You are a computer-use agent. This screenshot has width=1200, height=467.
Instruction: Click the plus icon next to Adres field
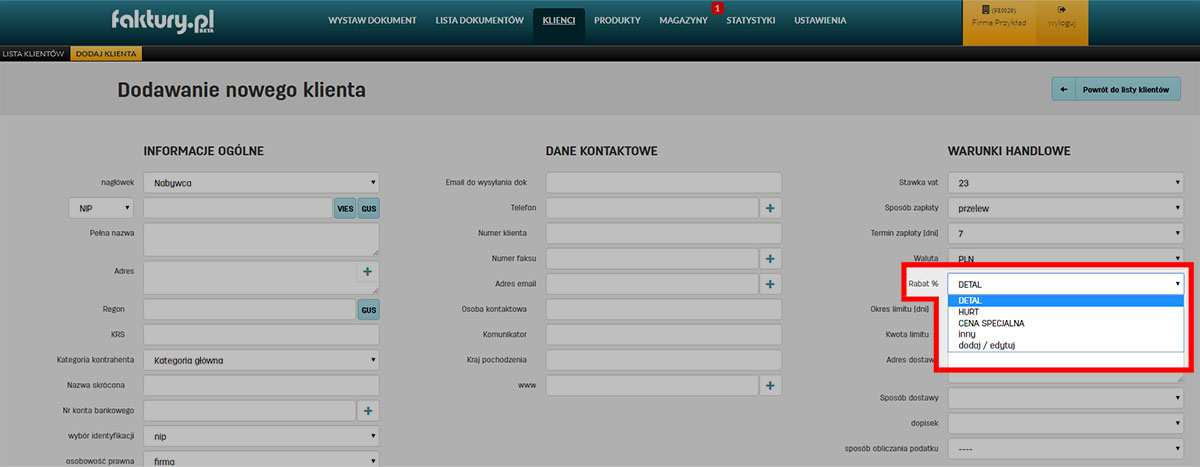pyautogui.click(x=367, y=271)
